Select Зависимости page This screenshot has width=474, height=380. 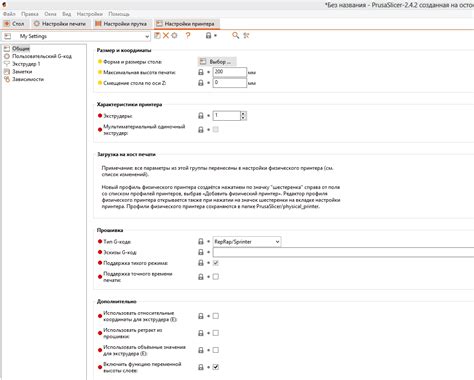tap(28, 79)
